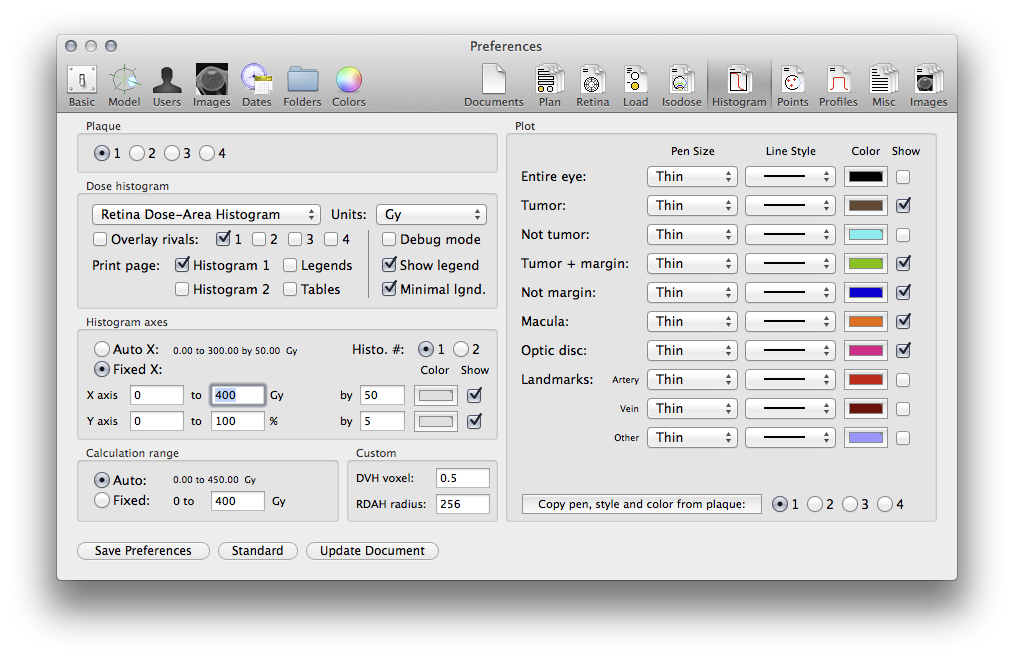Switch to Retina document preferences

[x=592, y=85]
